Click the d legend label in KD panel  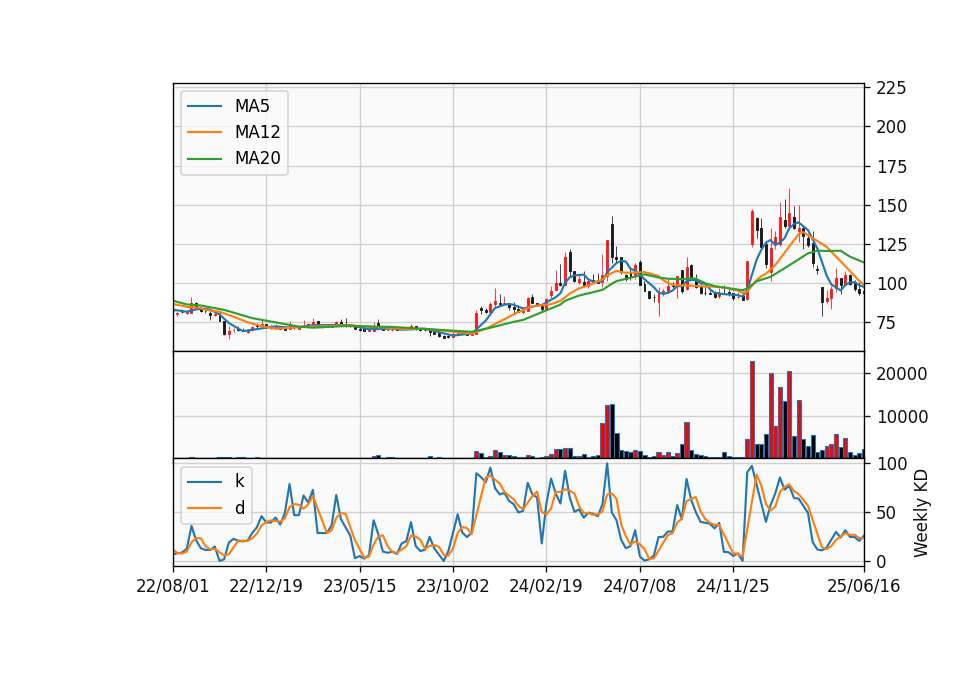click(x=239, y=508)
